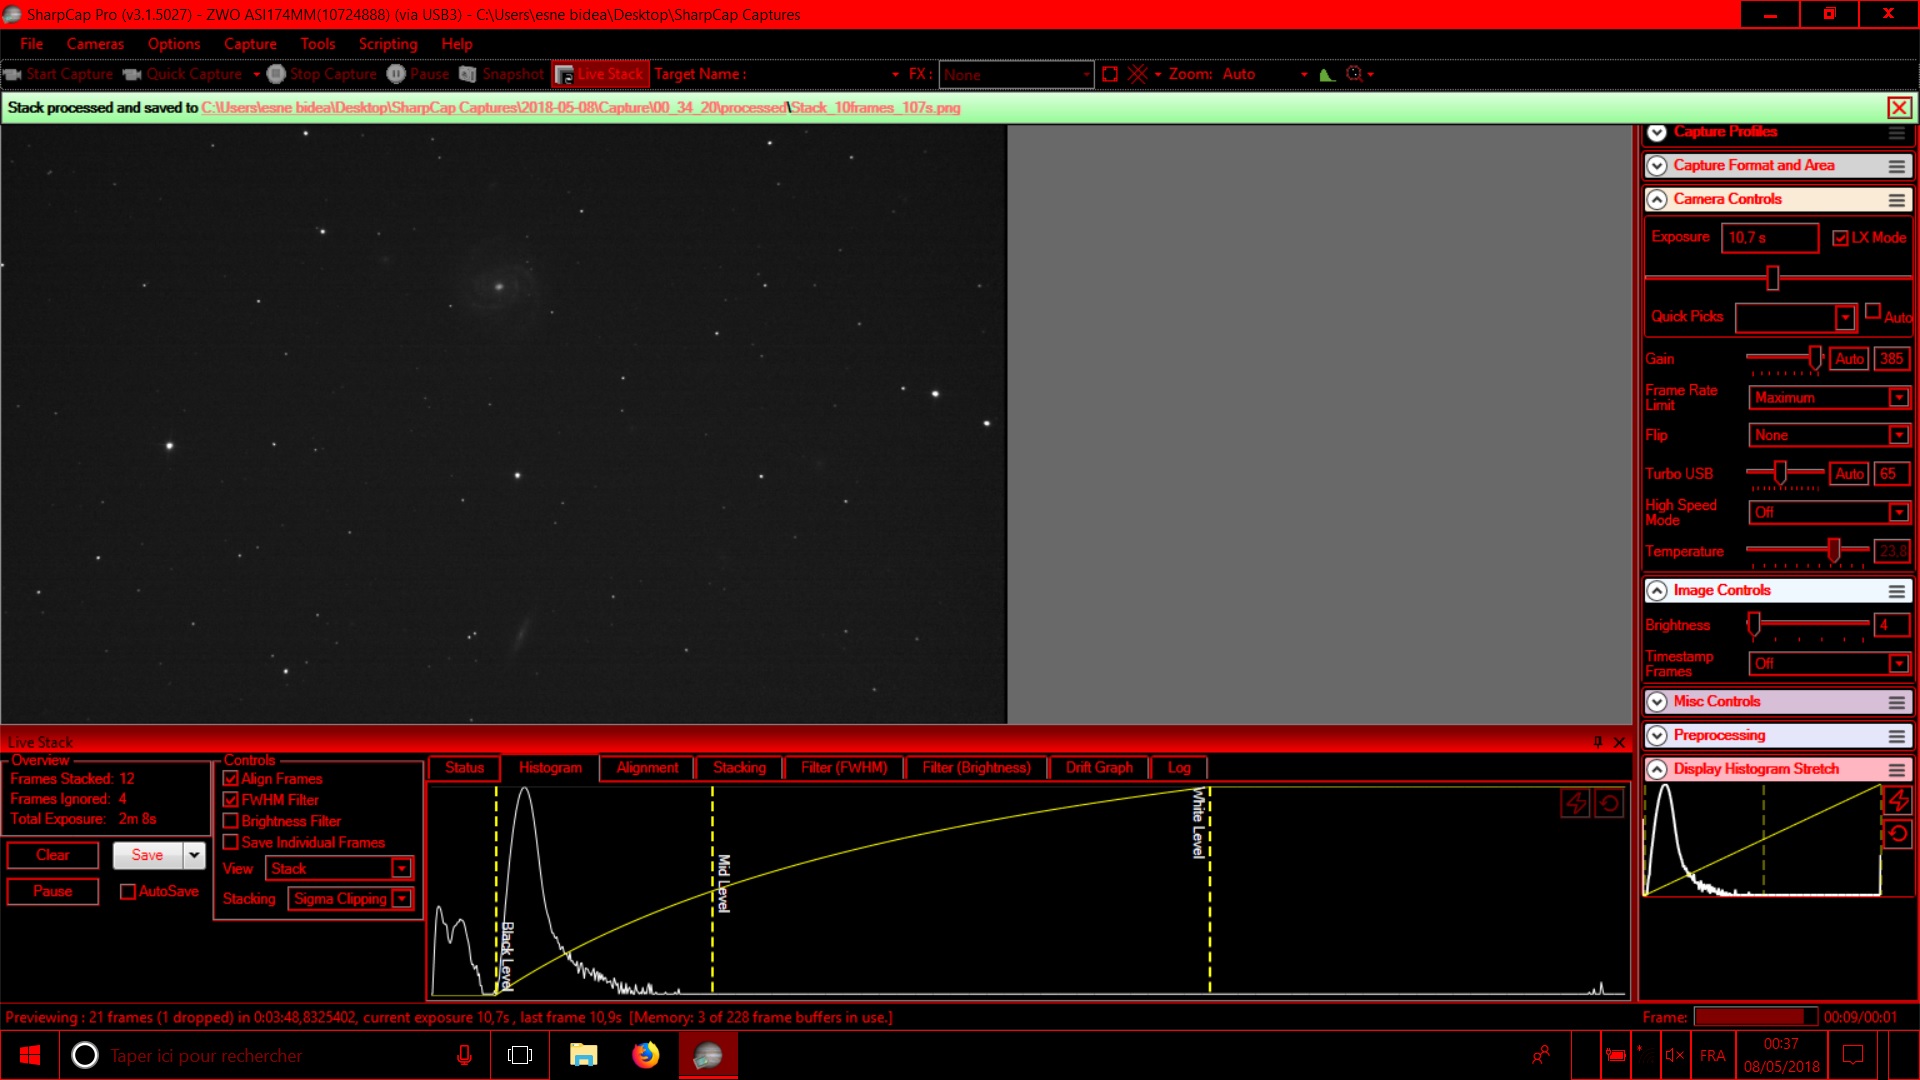Switch to the Drift Graph tab
Screen dimensions: 1920x1080
(1098, 768)
